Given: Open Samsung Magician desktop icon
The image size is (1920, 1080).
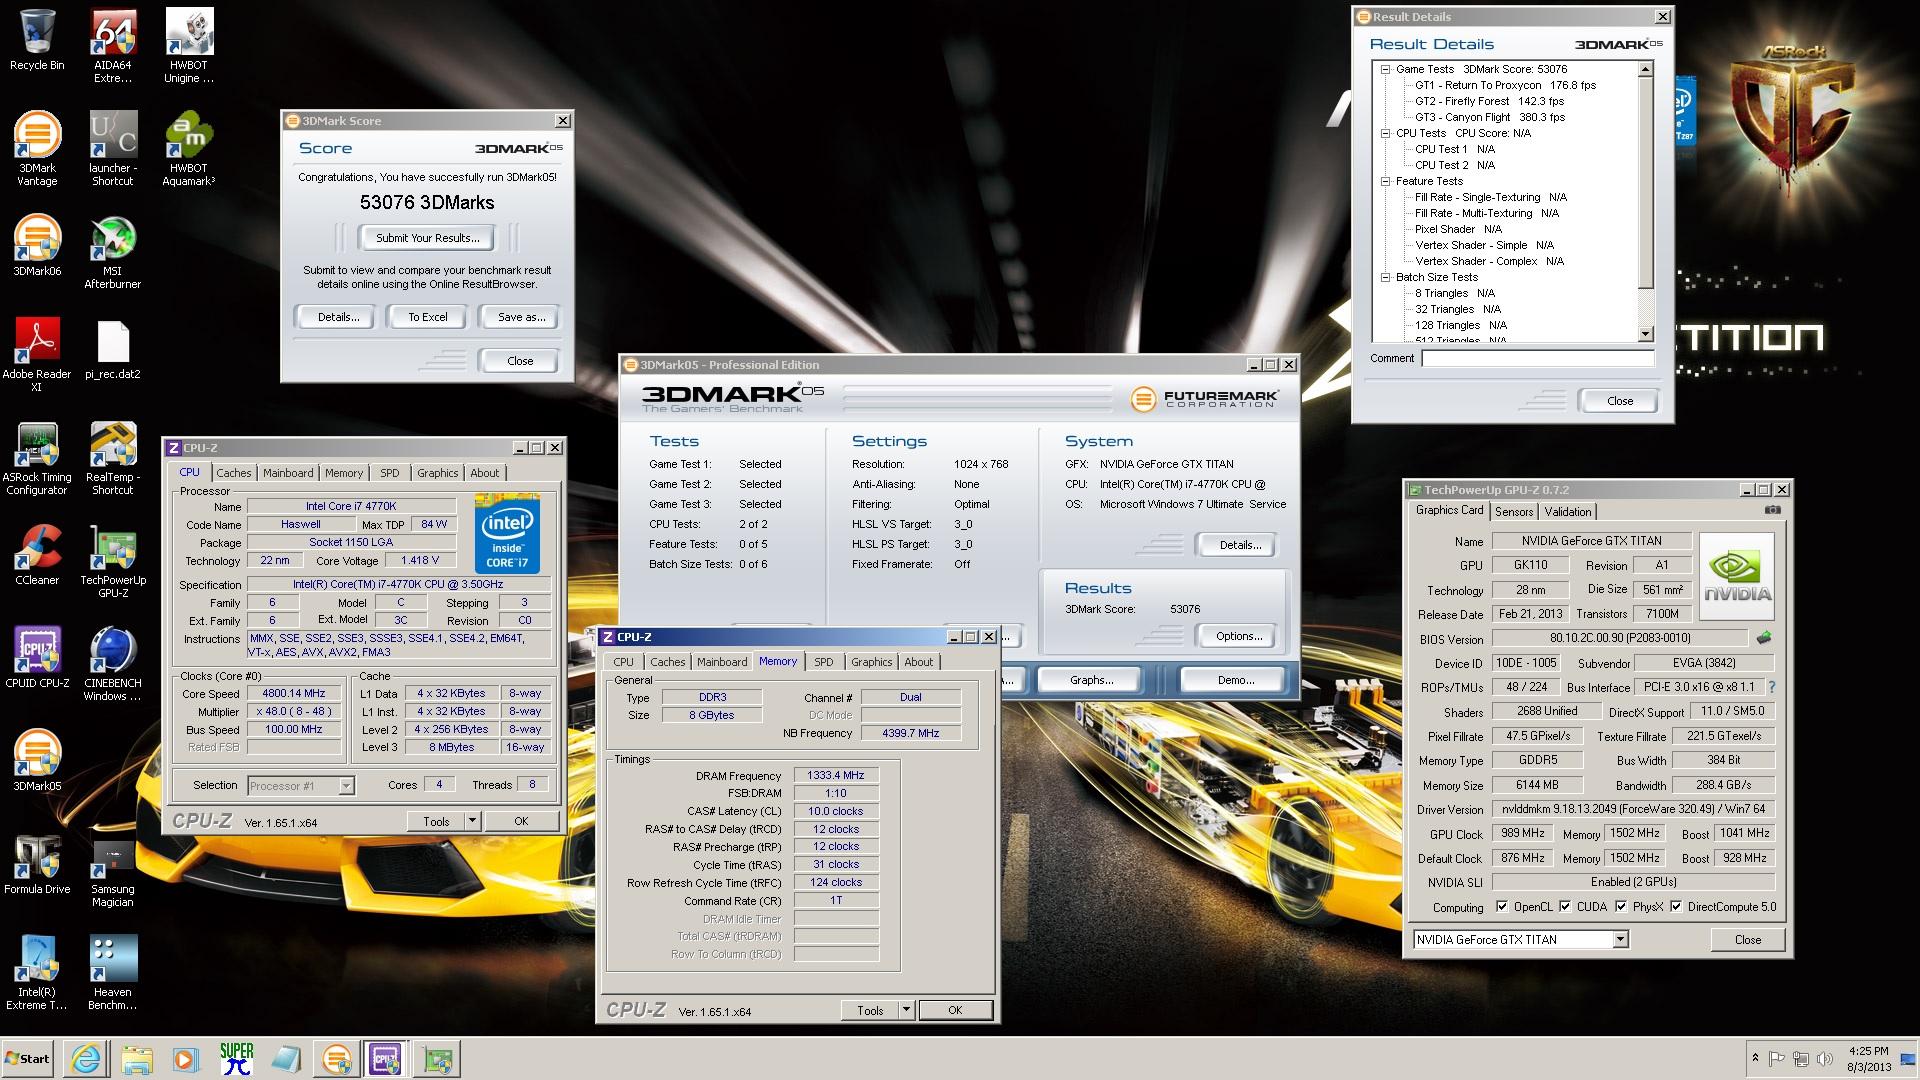Looking at the screenshot, I should (x=113, y=870).
